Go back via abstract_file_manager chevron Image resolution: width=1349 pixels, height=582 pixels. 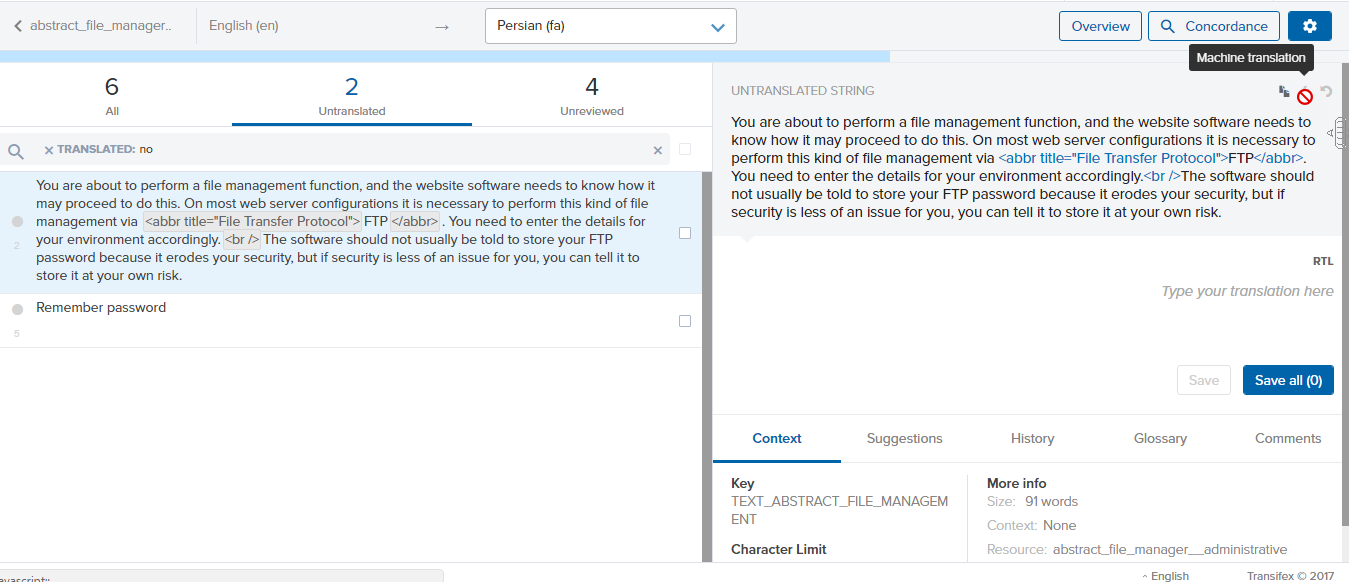coord(18,26)
